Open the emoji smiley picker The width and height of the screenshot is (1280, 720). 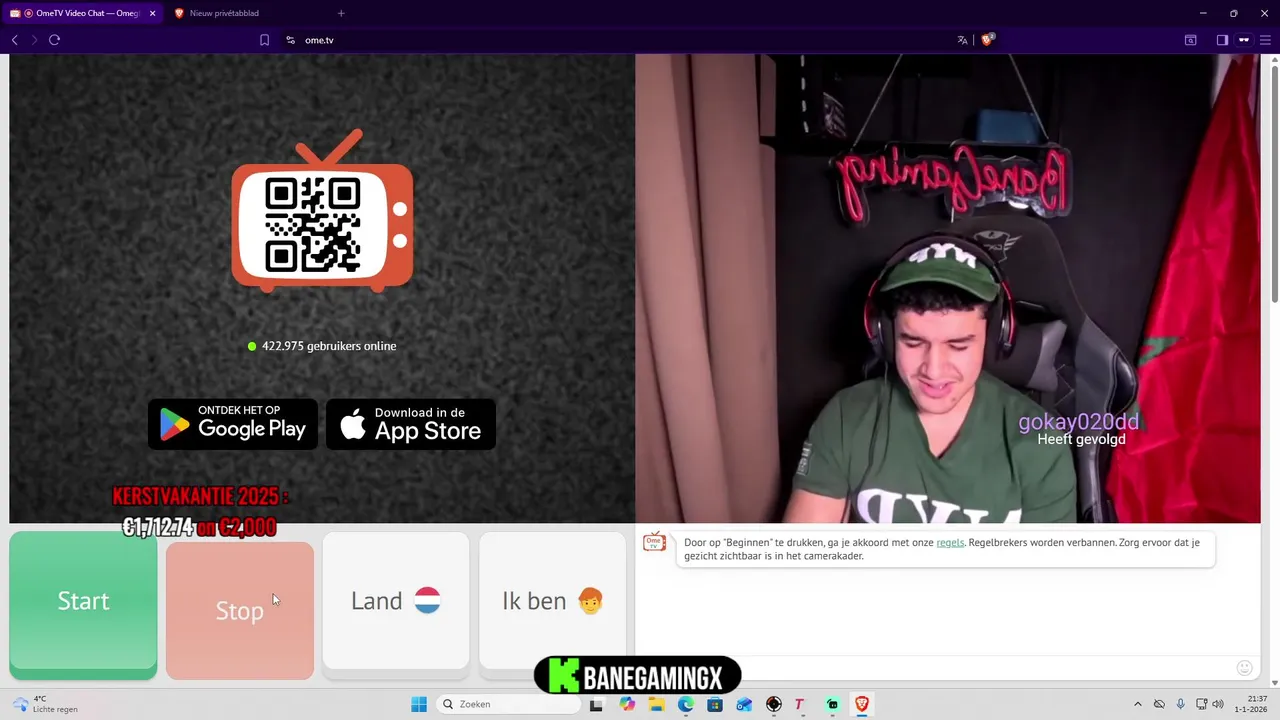point(1245,668)
